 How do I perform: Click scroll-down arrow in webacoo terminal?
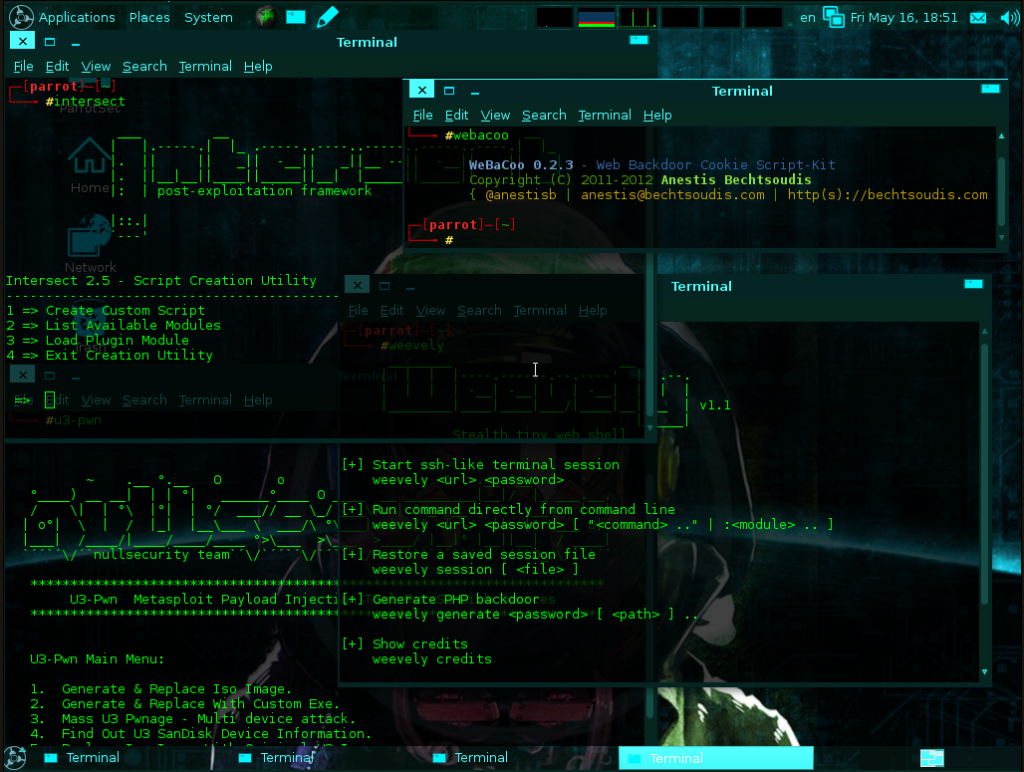[1002, 238]
